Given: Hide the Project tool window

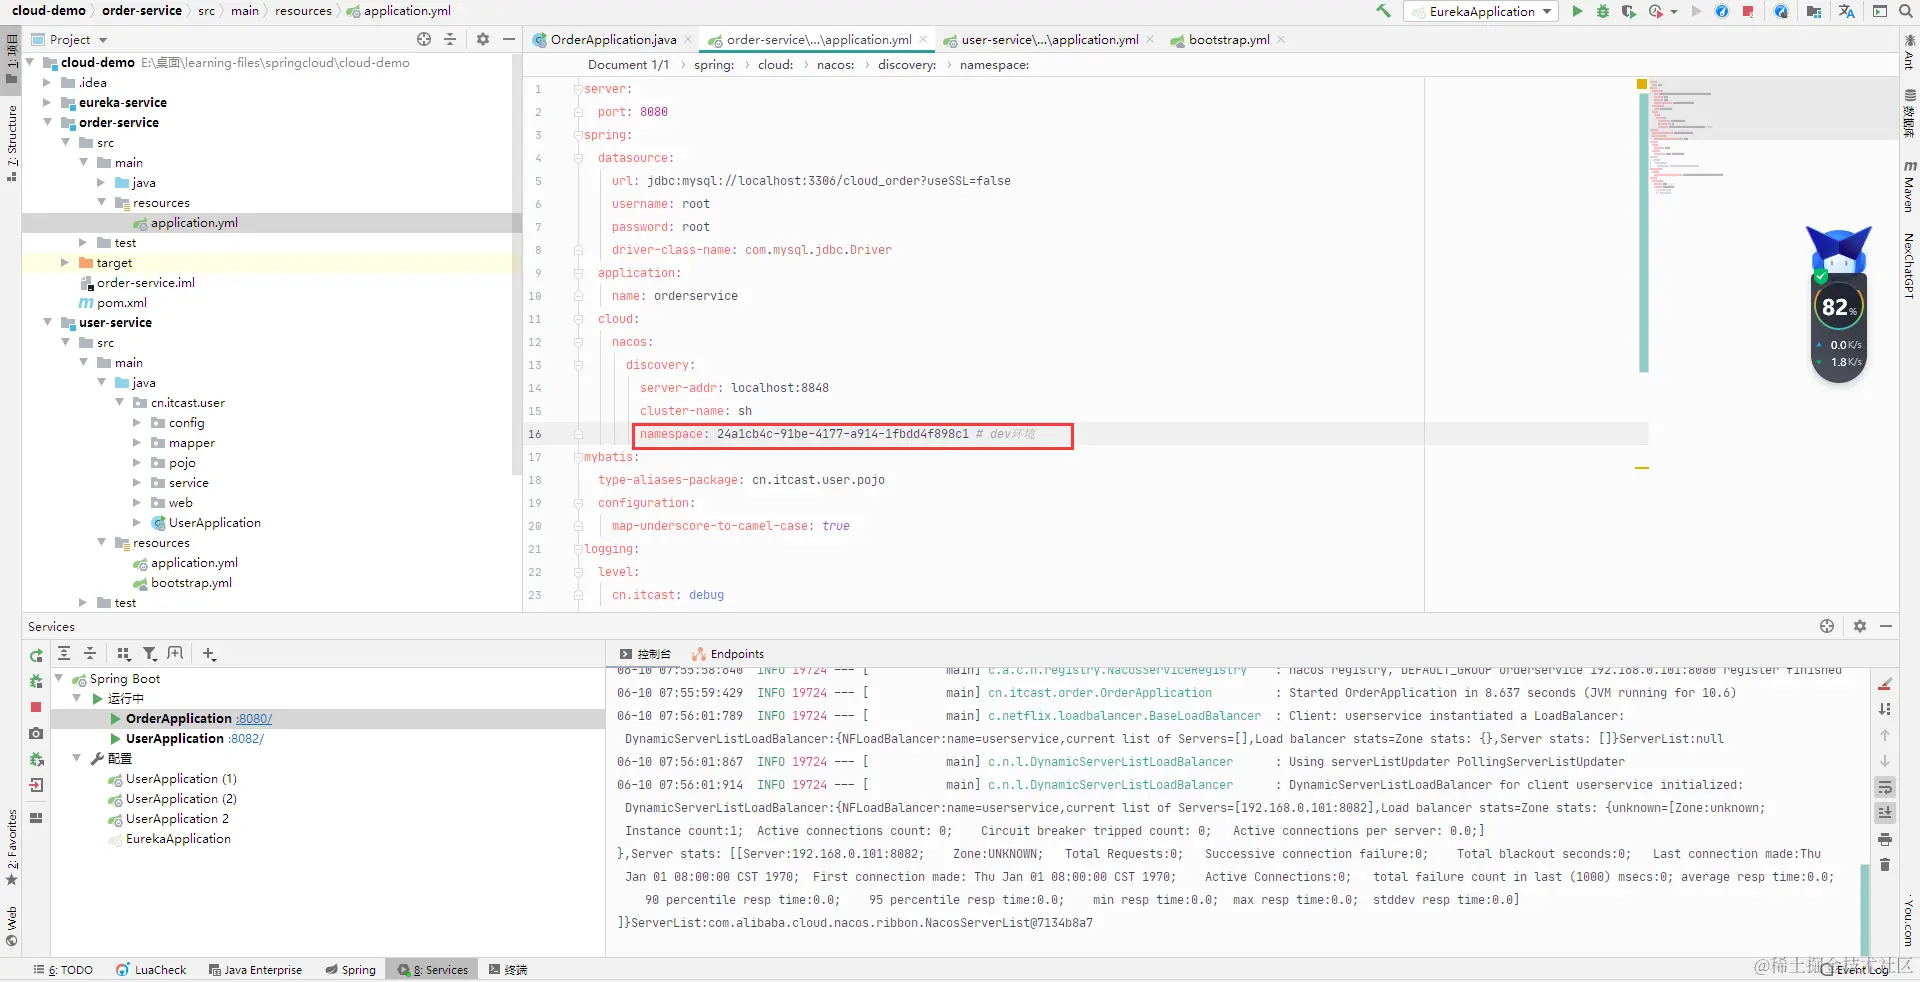Looking at the screenshot, I should pos(509,39).
